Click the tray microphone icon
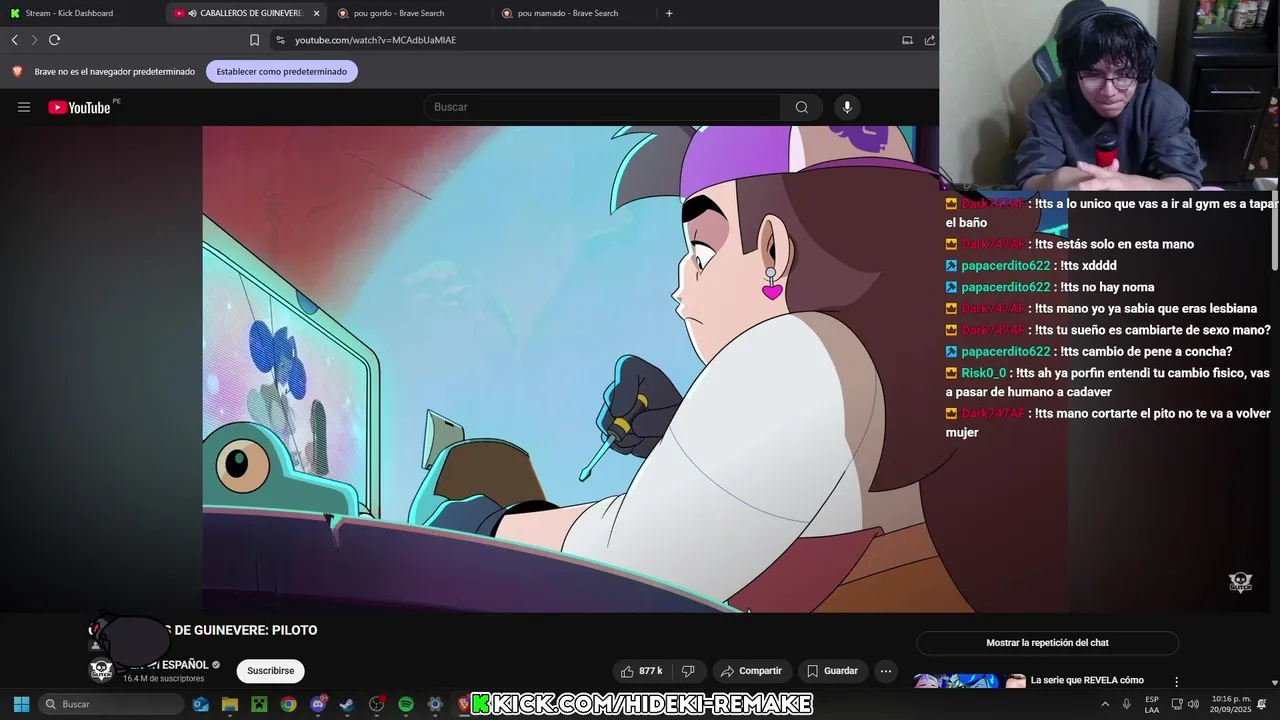 point(1126,704)
